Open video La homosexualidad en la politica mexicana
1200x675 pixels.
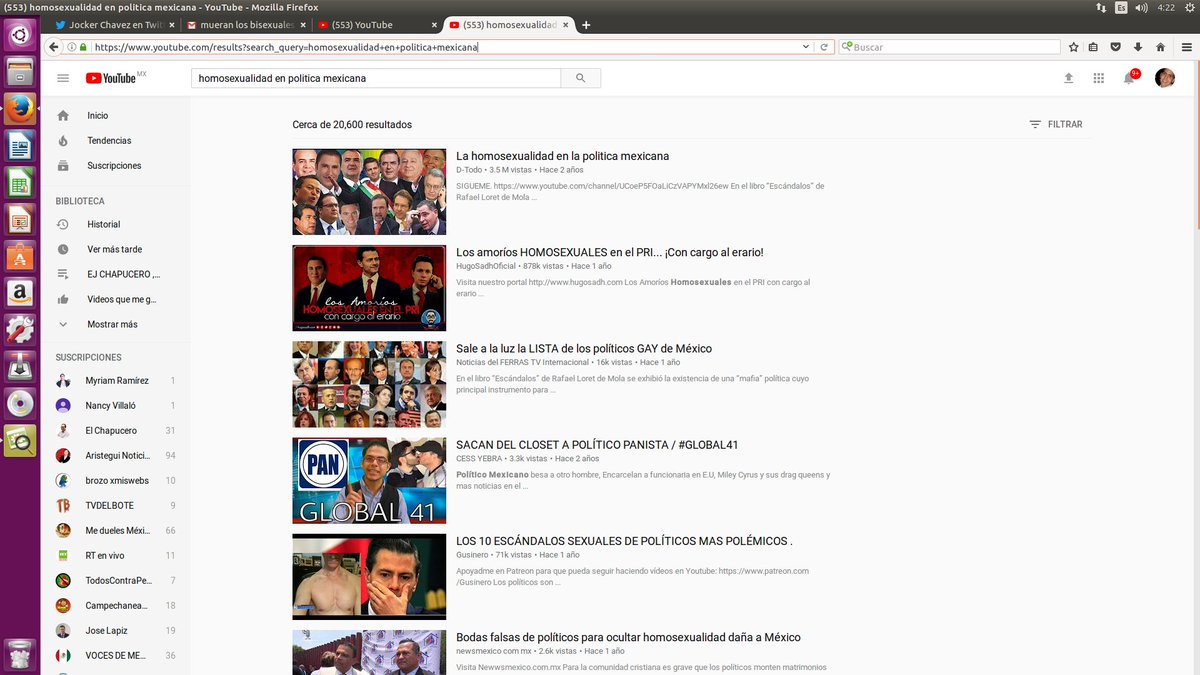pos(562,156)
